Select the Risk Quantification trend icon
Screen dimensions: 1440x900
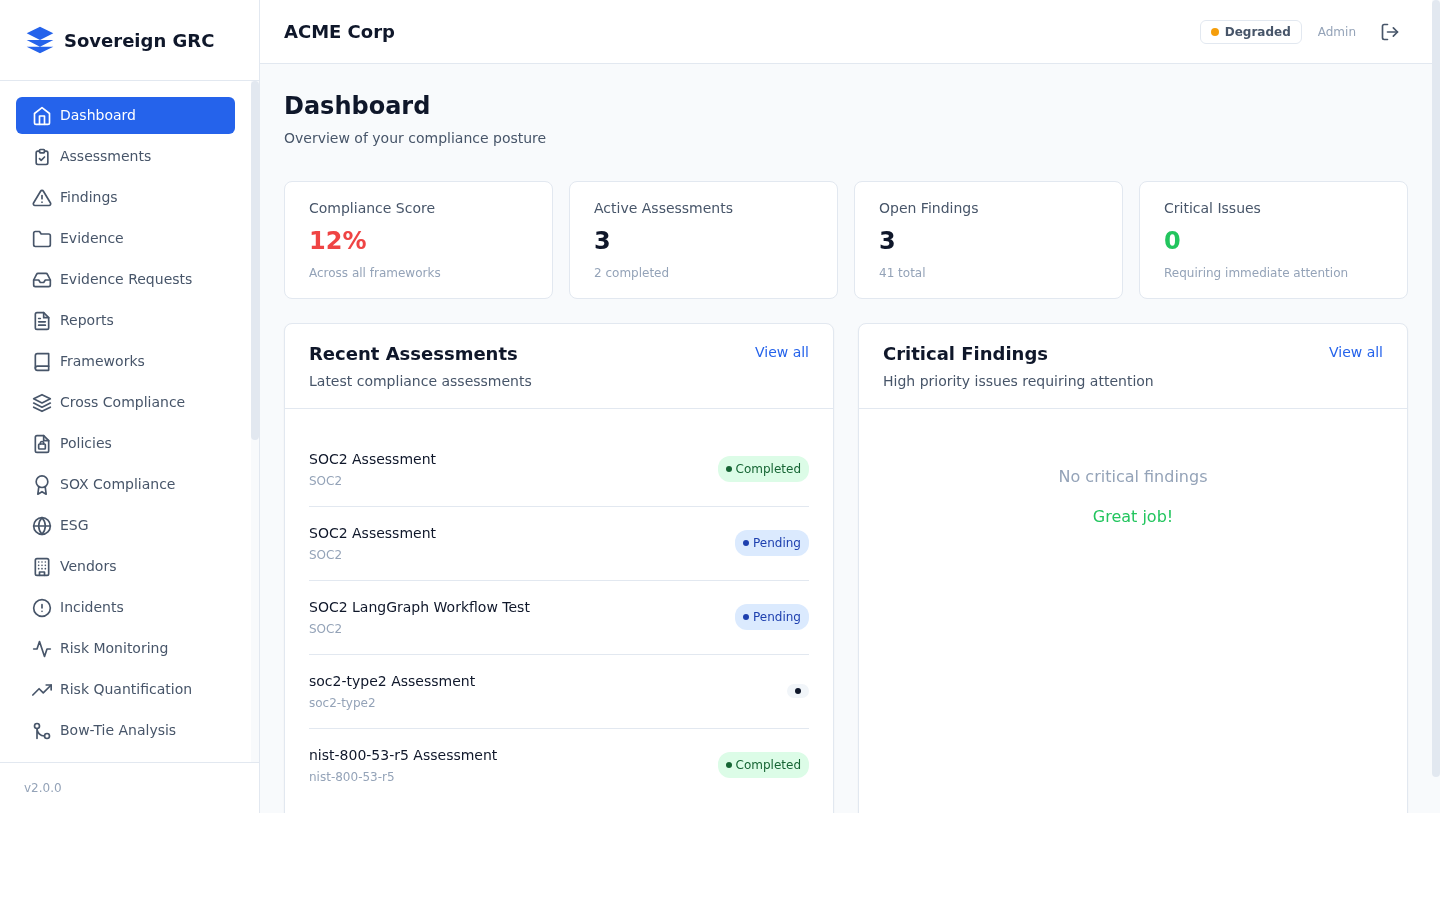pos(41,689)
